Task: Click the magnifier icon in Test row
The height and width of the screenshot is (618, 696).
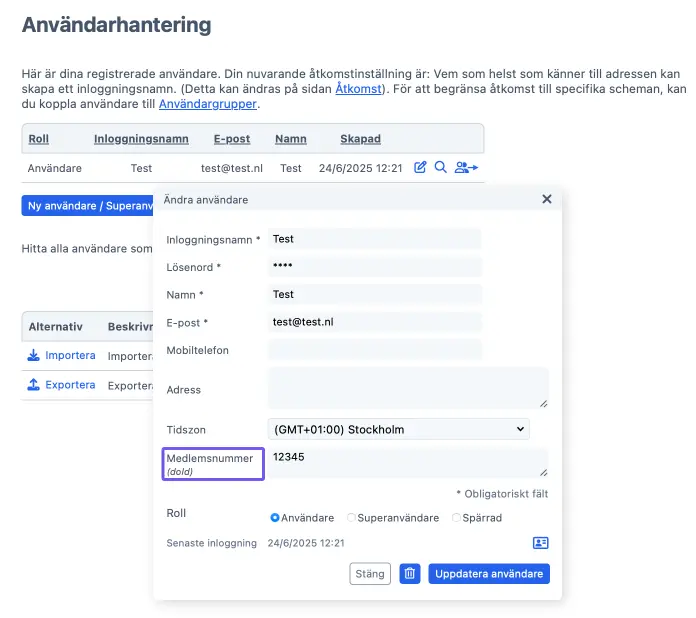Action: (440, 167)
